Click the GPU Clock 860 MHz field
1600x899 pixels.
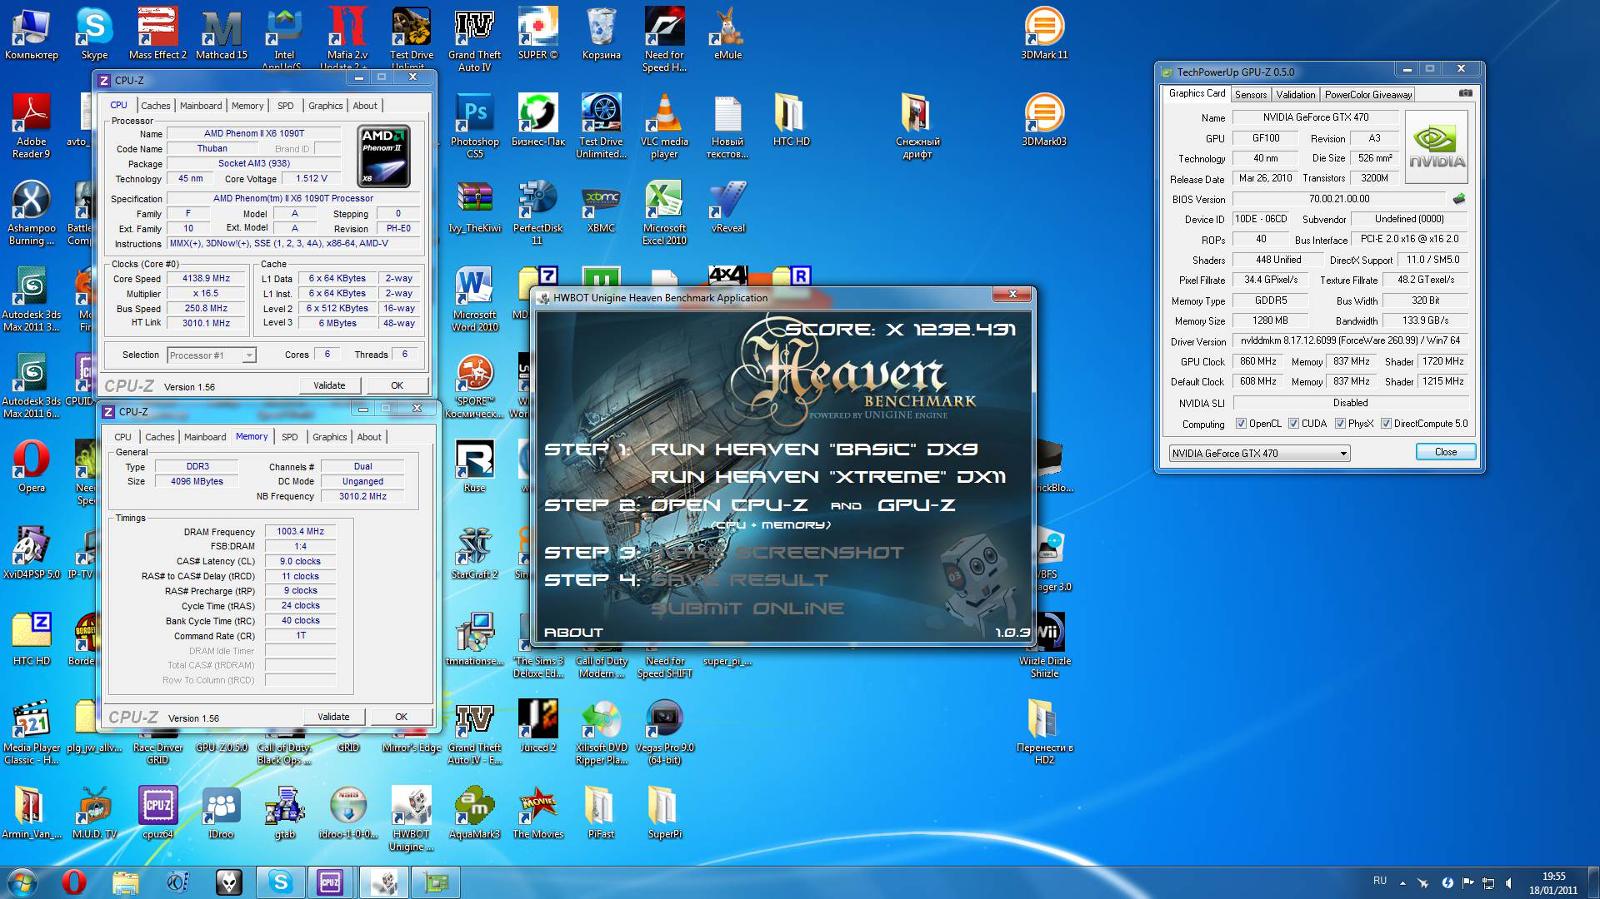[1258, 362]
